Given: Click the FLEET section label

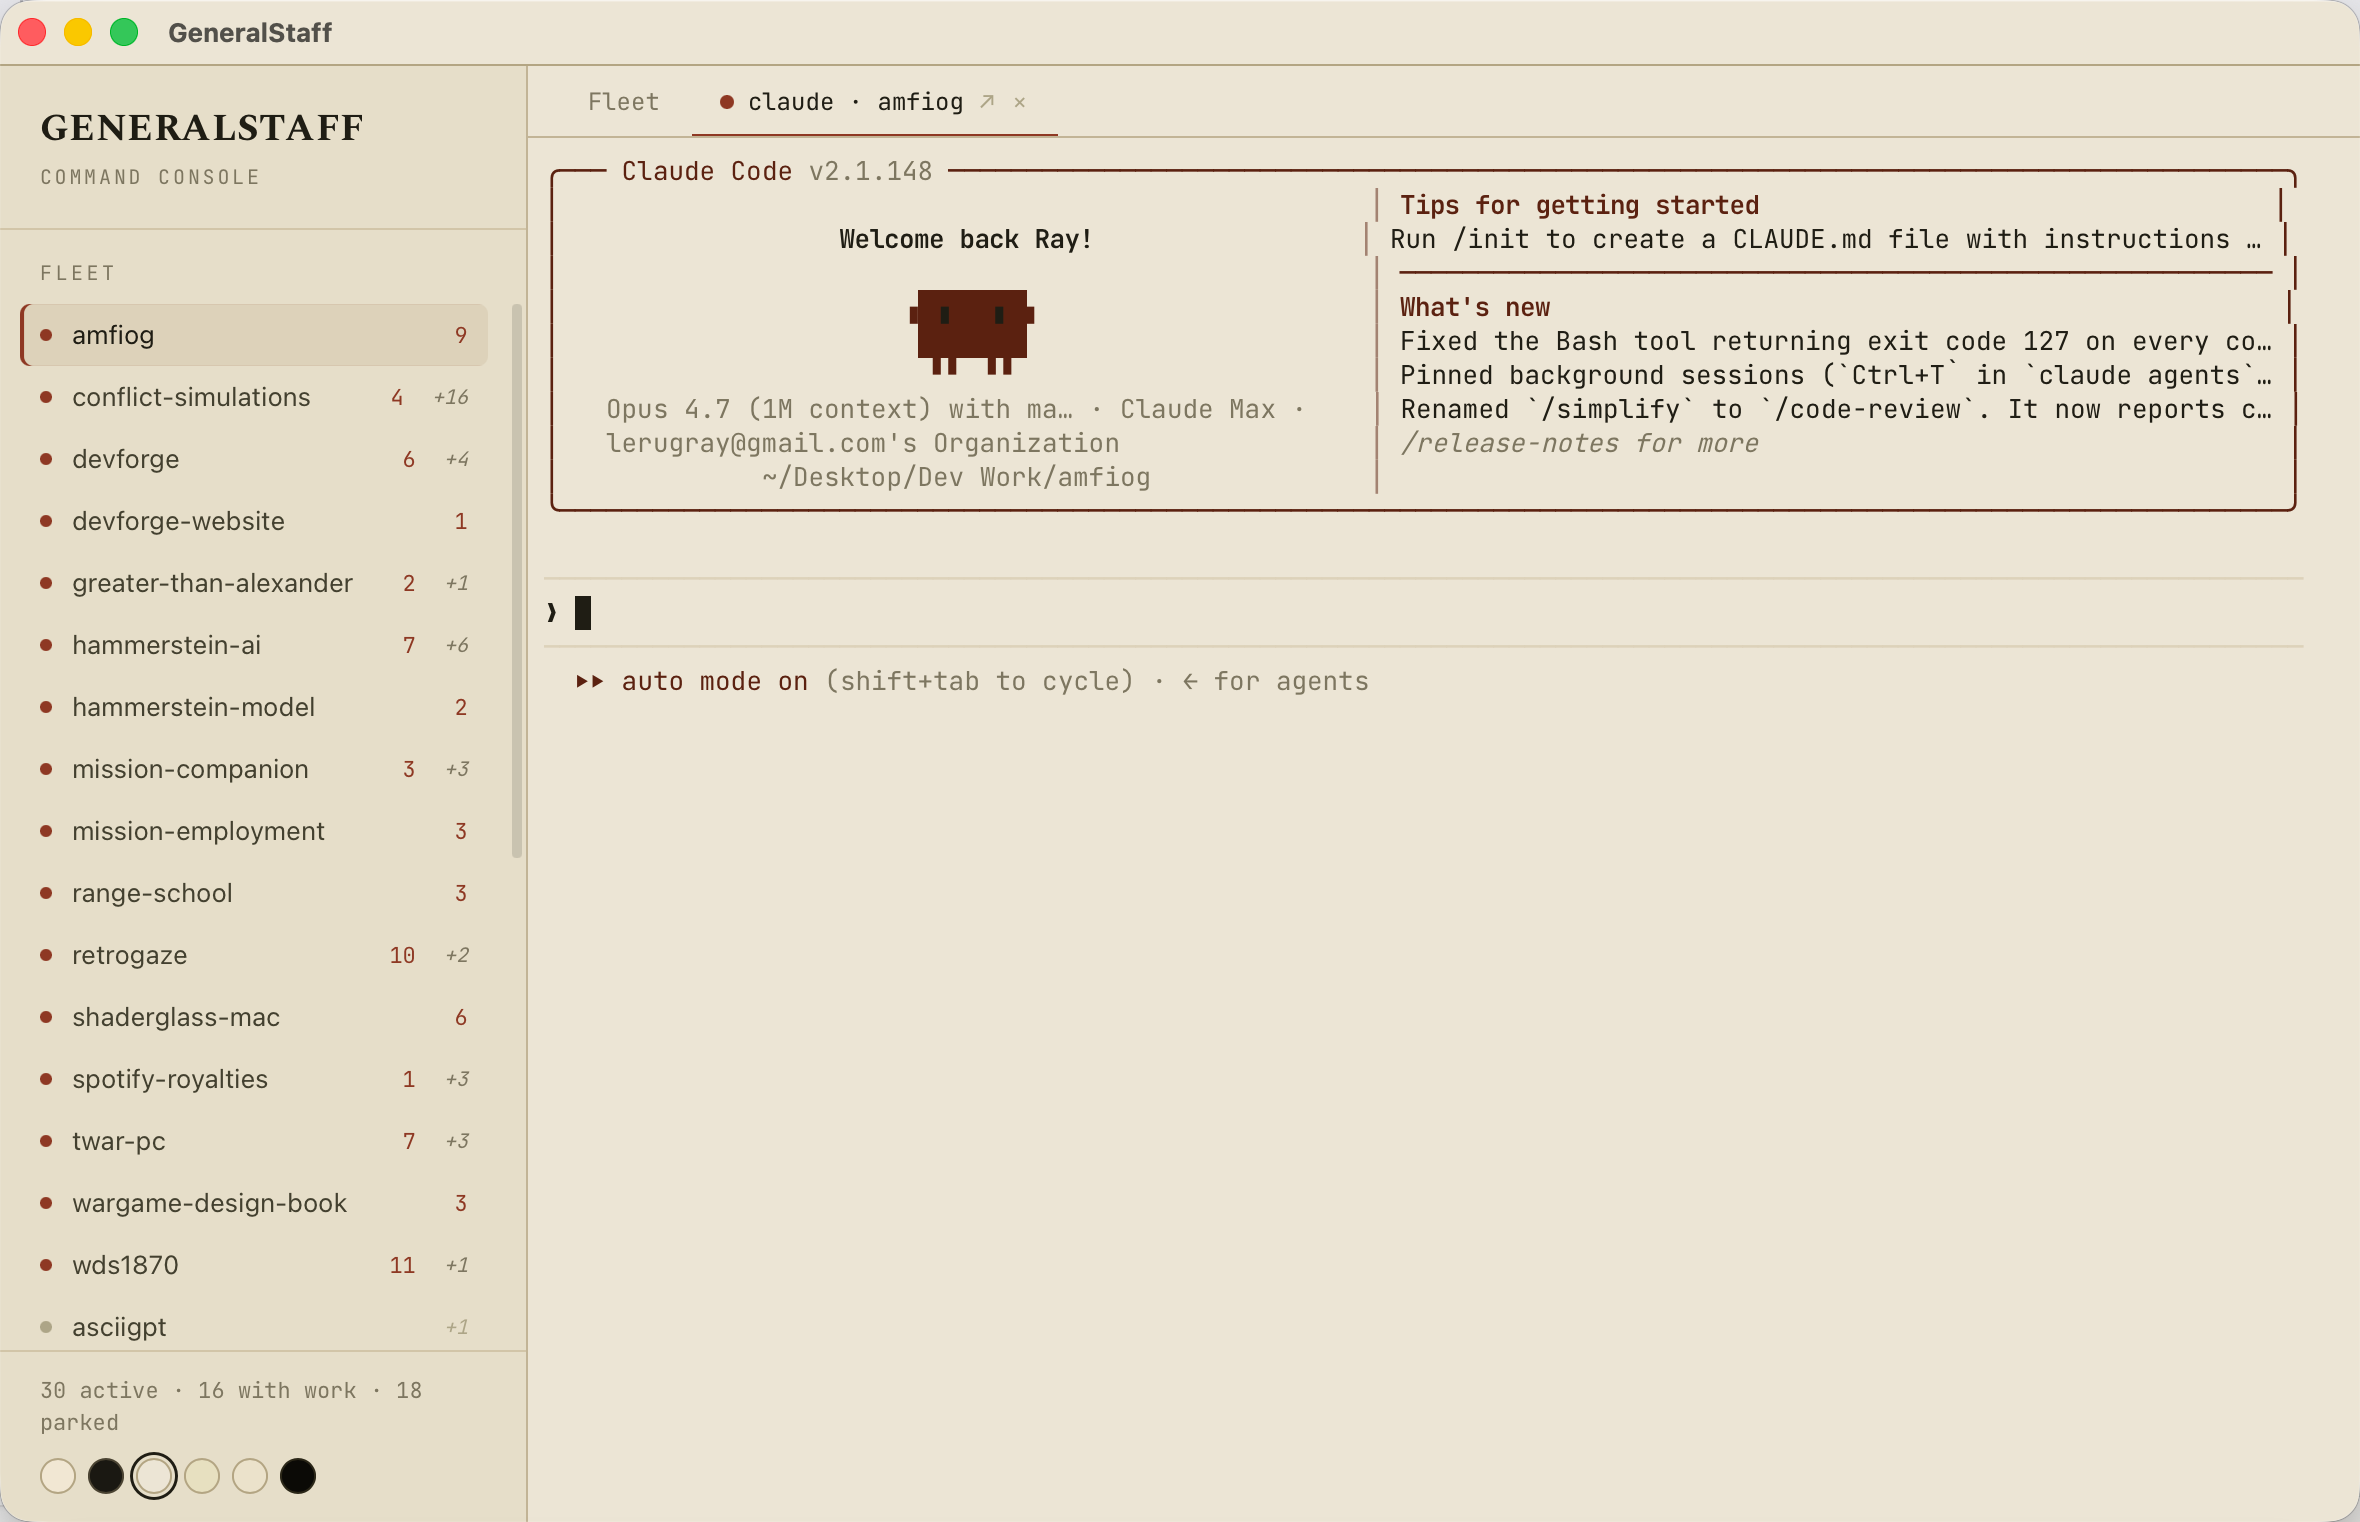Looking at the screenshot, I should (x=78, y=273).
